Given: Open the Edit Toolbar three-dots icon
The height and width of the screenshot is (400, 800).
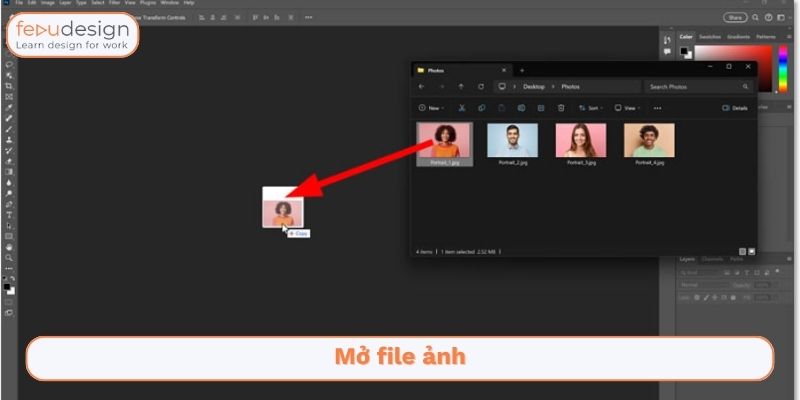Looking at the screenshot, I should click(9, 268).
